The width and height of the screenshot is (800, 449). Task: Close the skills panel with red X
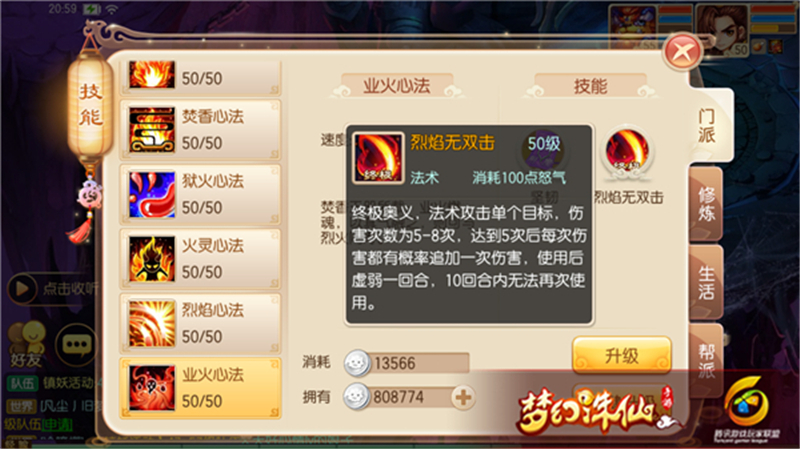tap(682, 52)
